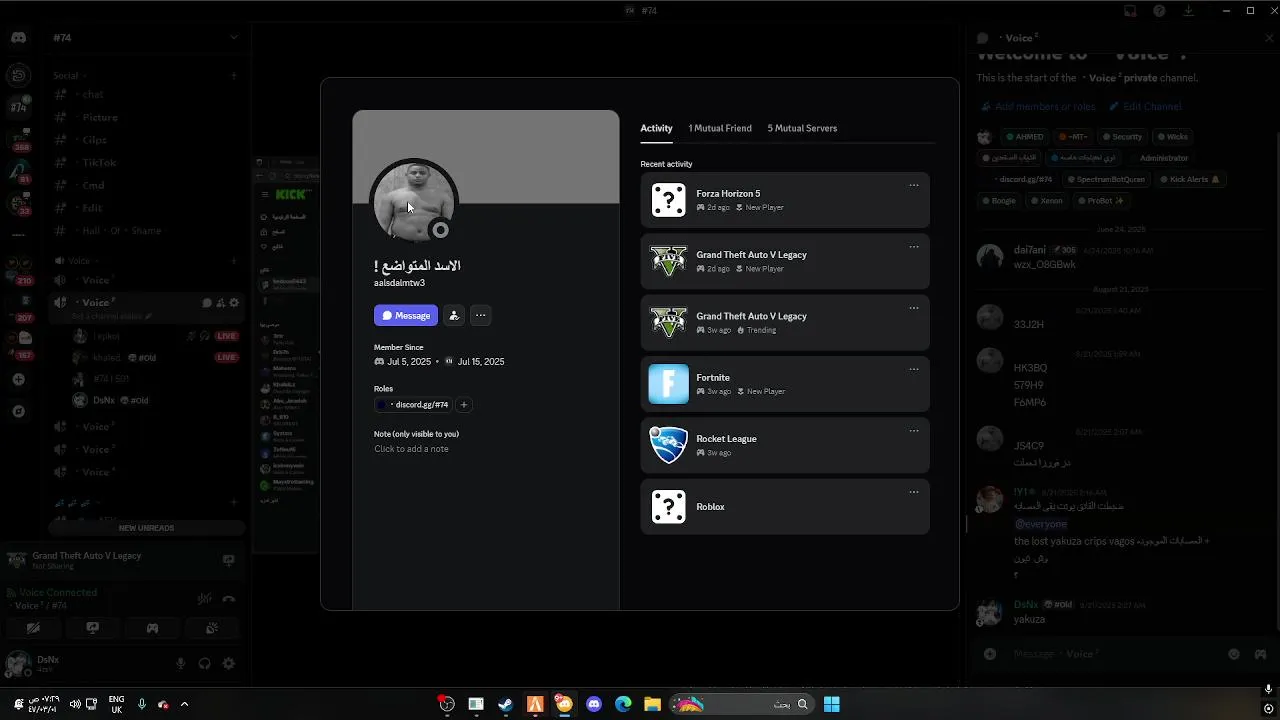Click the add role plus button
Viewport: 1280px width, 720px height.
(463, 405)
